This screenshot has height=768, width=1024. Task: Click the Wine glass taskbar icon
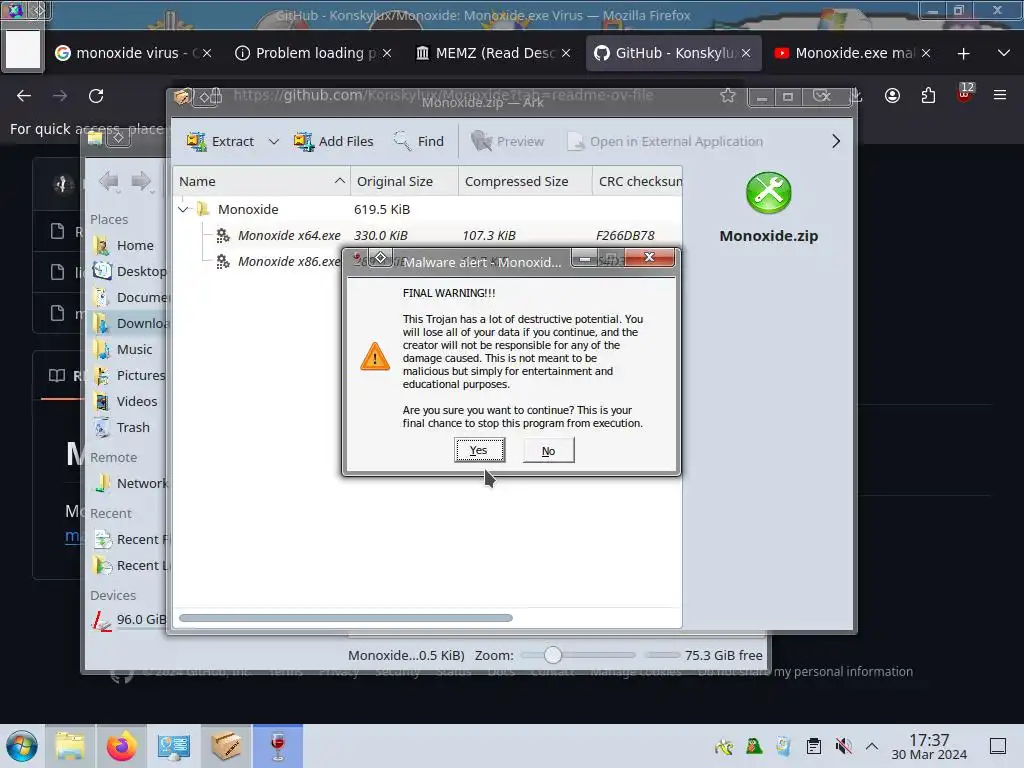pyautogui.click(x=278, y=746)
